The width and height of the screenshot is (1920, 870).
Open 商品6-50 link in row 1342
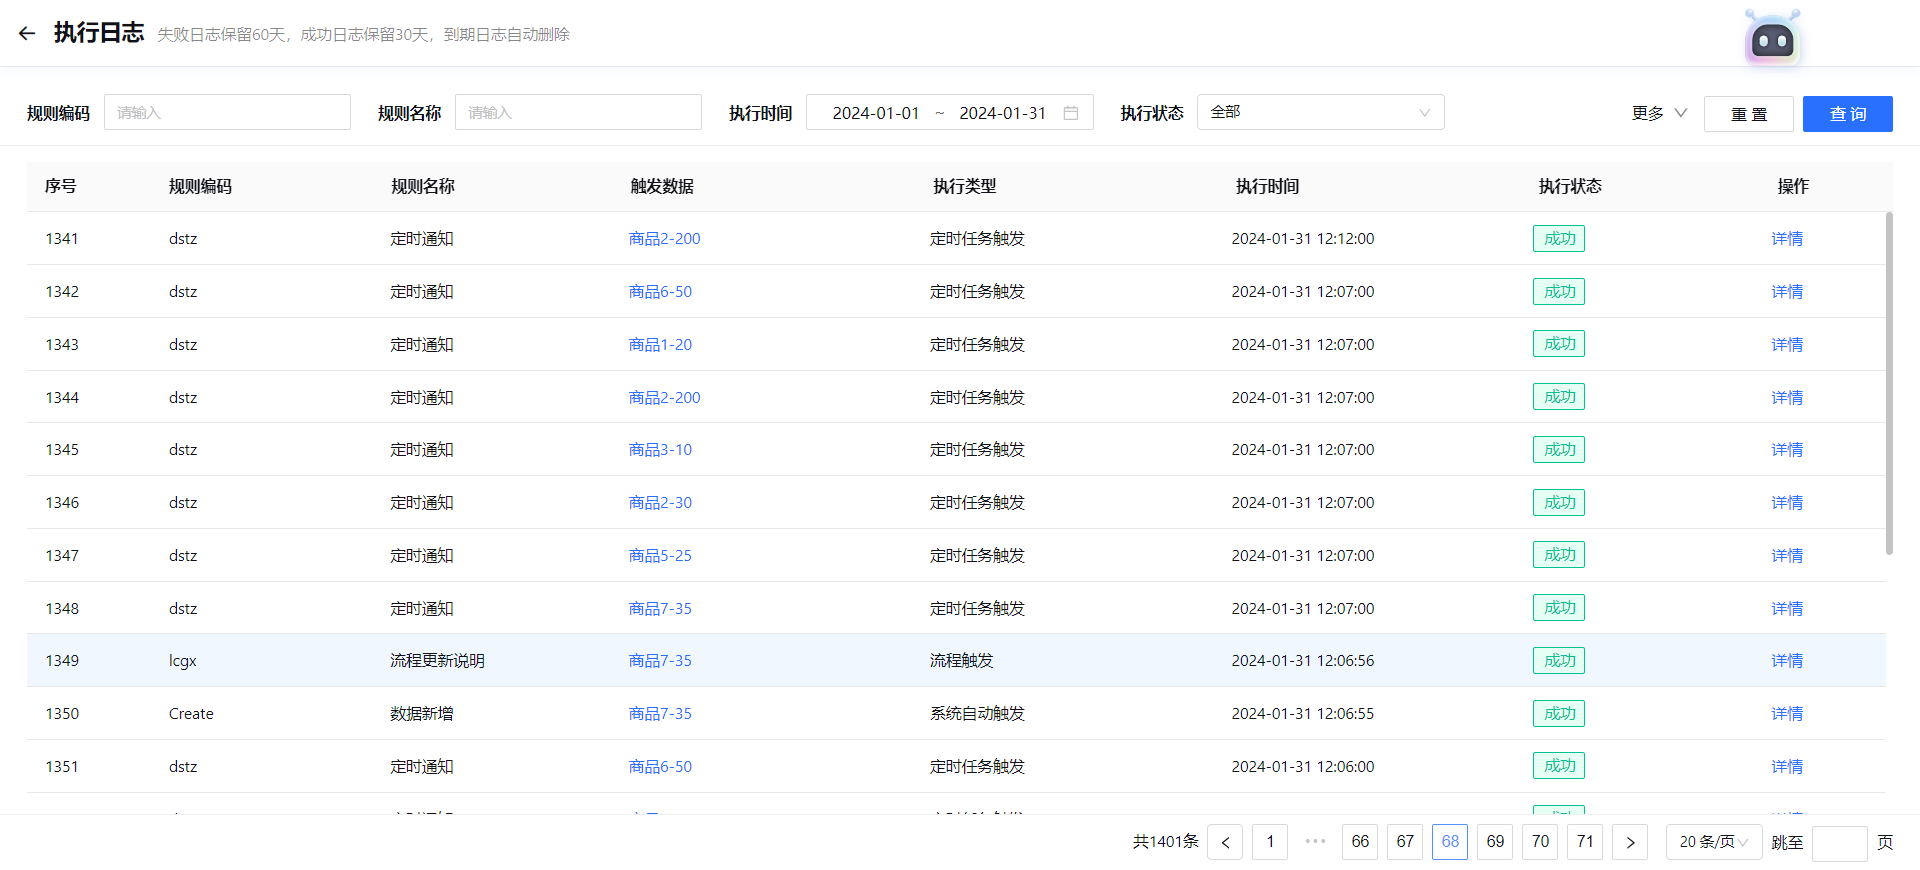pos(660,291)
